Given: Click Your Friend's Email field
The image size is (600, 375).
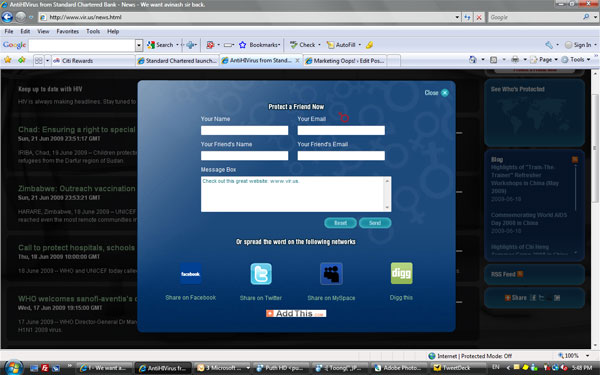Looking at the screenshot, I should point(341,155).
